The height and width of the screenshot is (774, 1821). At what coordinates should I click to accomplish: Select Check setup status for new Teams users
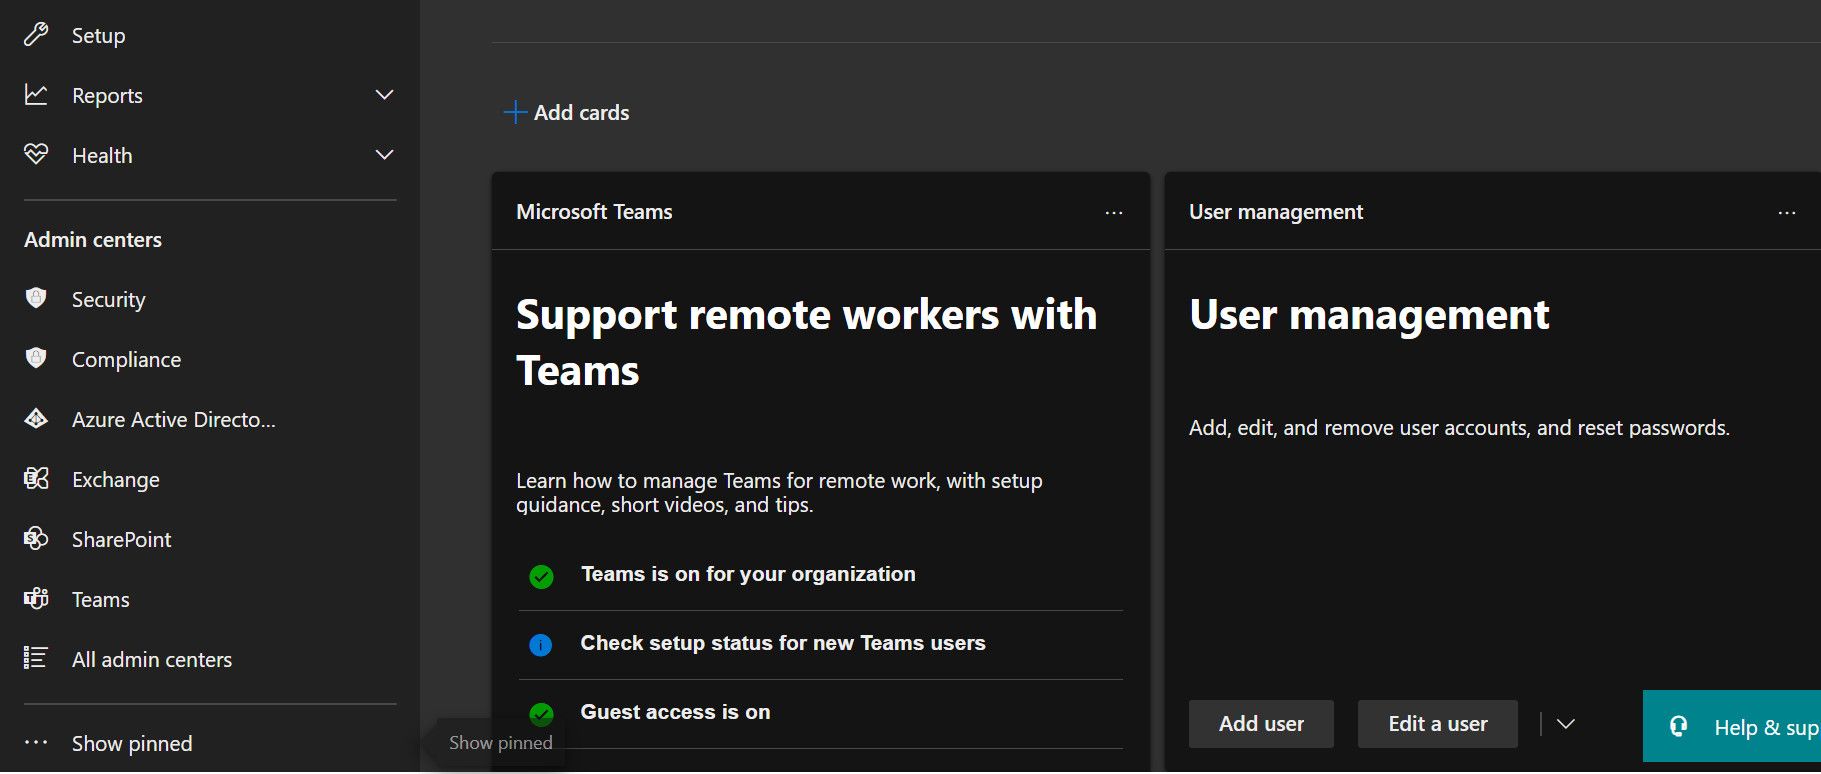pos(782,643)
